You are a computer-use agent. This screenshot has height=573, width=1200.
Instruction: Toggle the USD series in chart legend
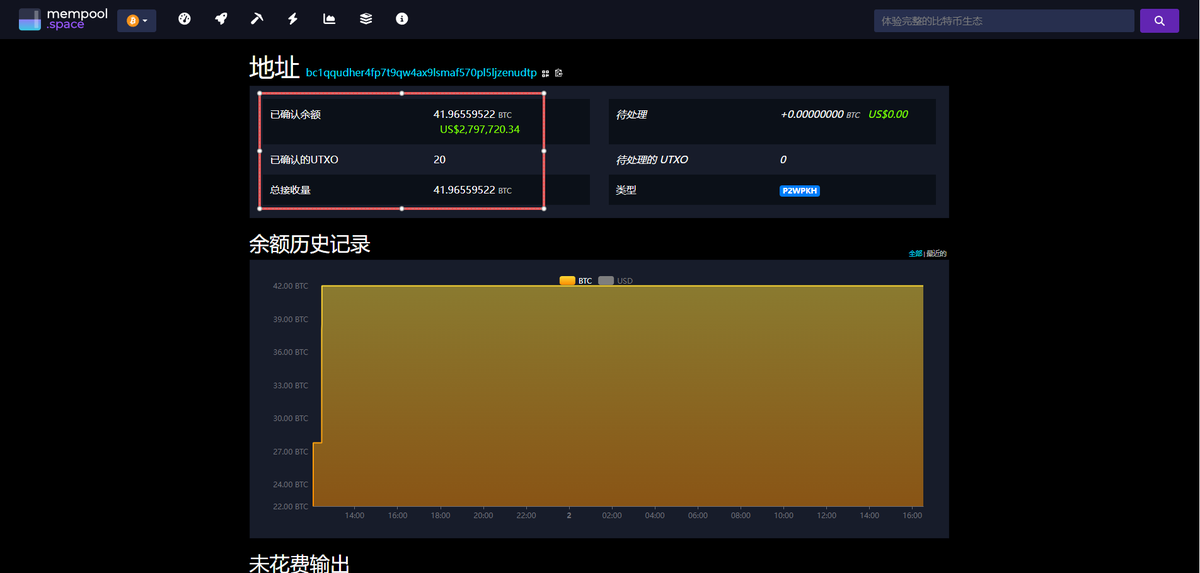point(615,281)
